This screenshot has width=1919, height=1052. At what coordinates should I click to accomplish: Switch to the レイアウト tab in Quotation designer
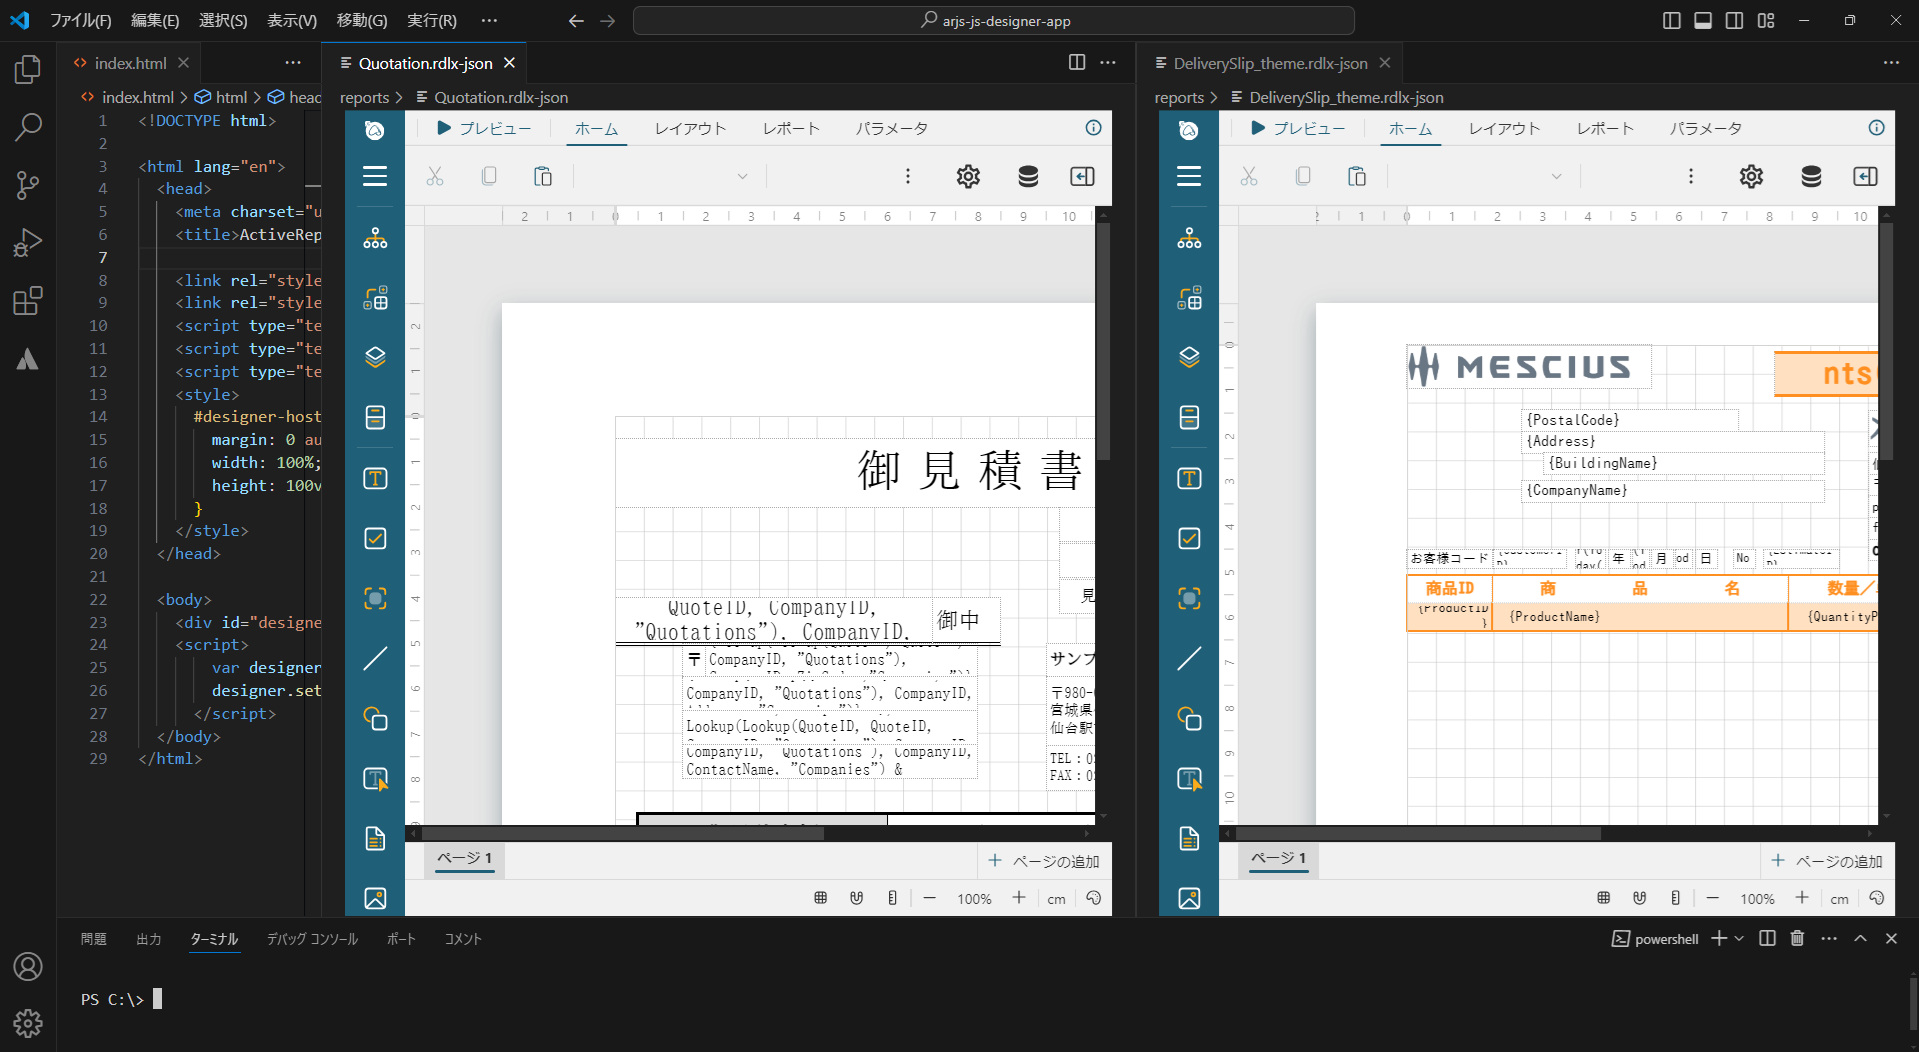[690, 128]
